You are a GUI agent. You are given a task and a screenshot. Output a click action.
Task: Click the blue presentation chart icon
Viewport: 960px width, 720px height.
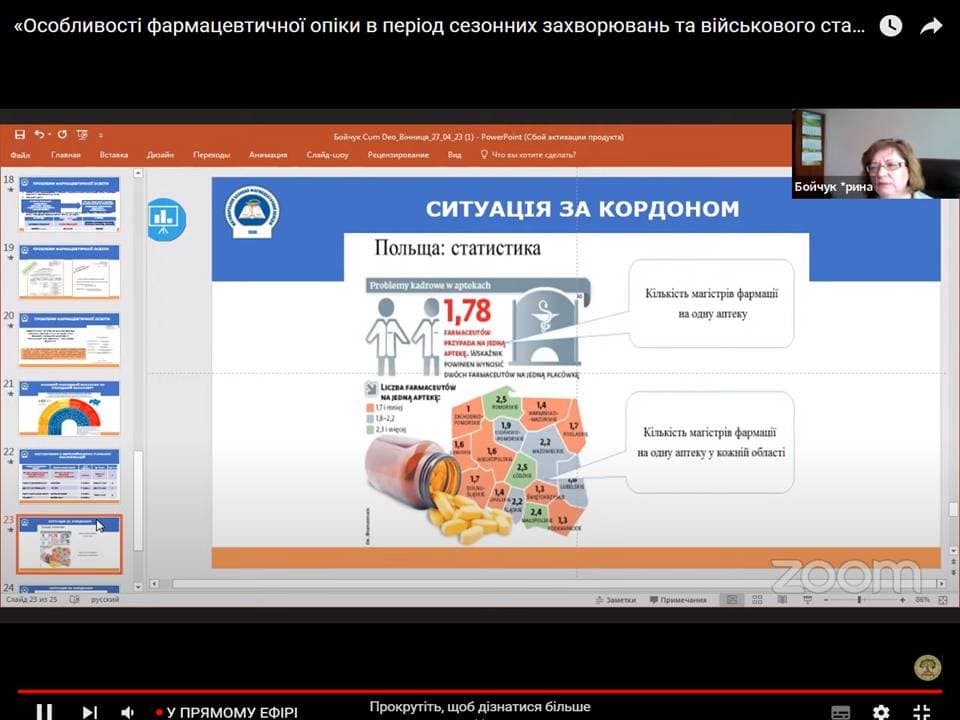[x=166, y=219]
